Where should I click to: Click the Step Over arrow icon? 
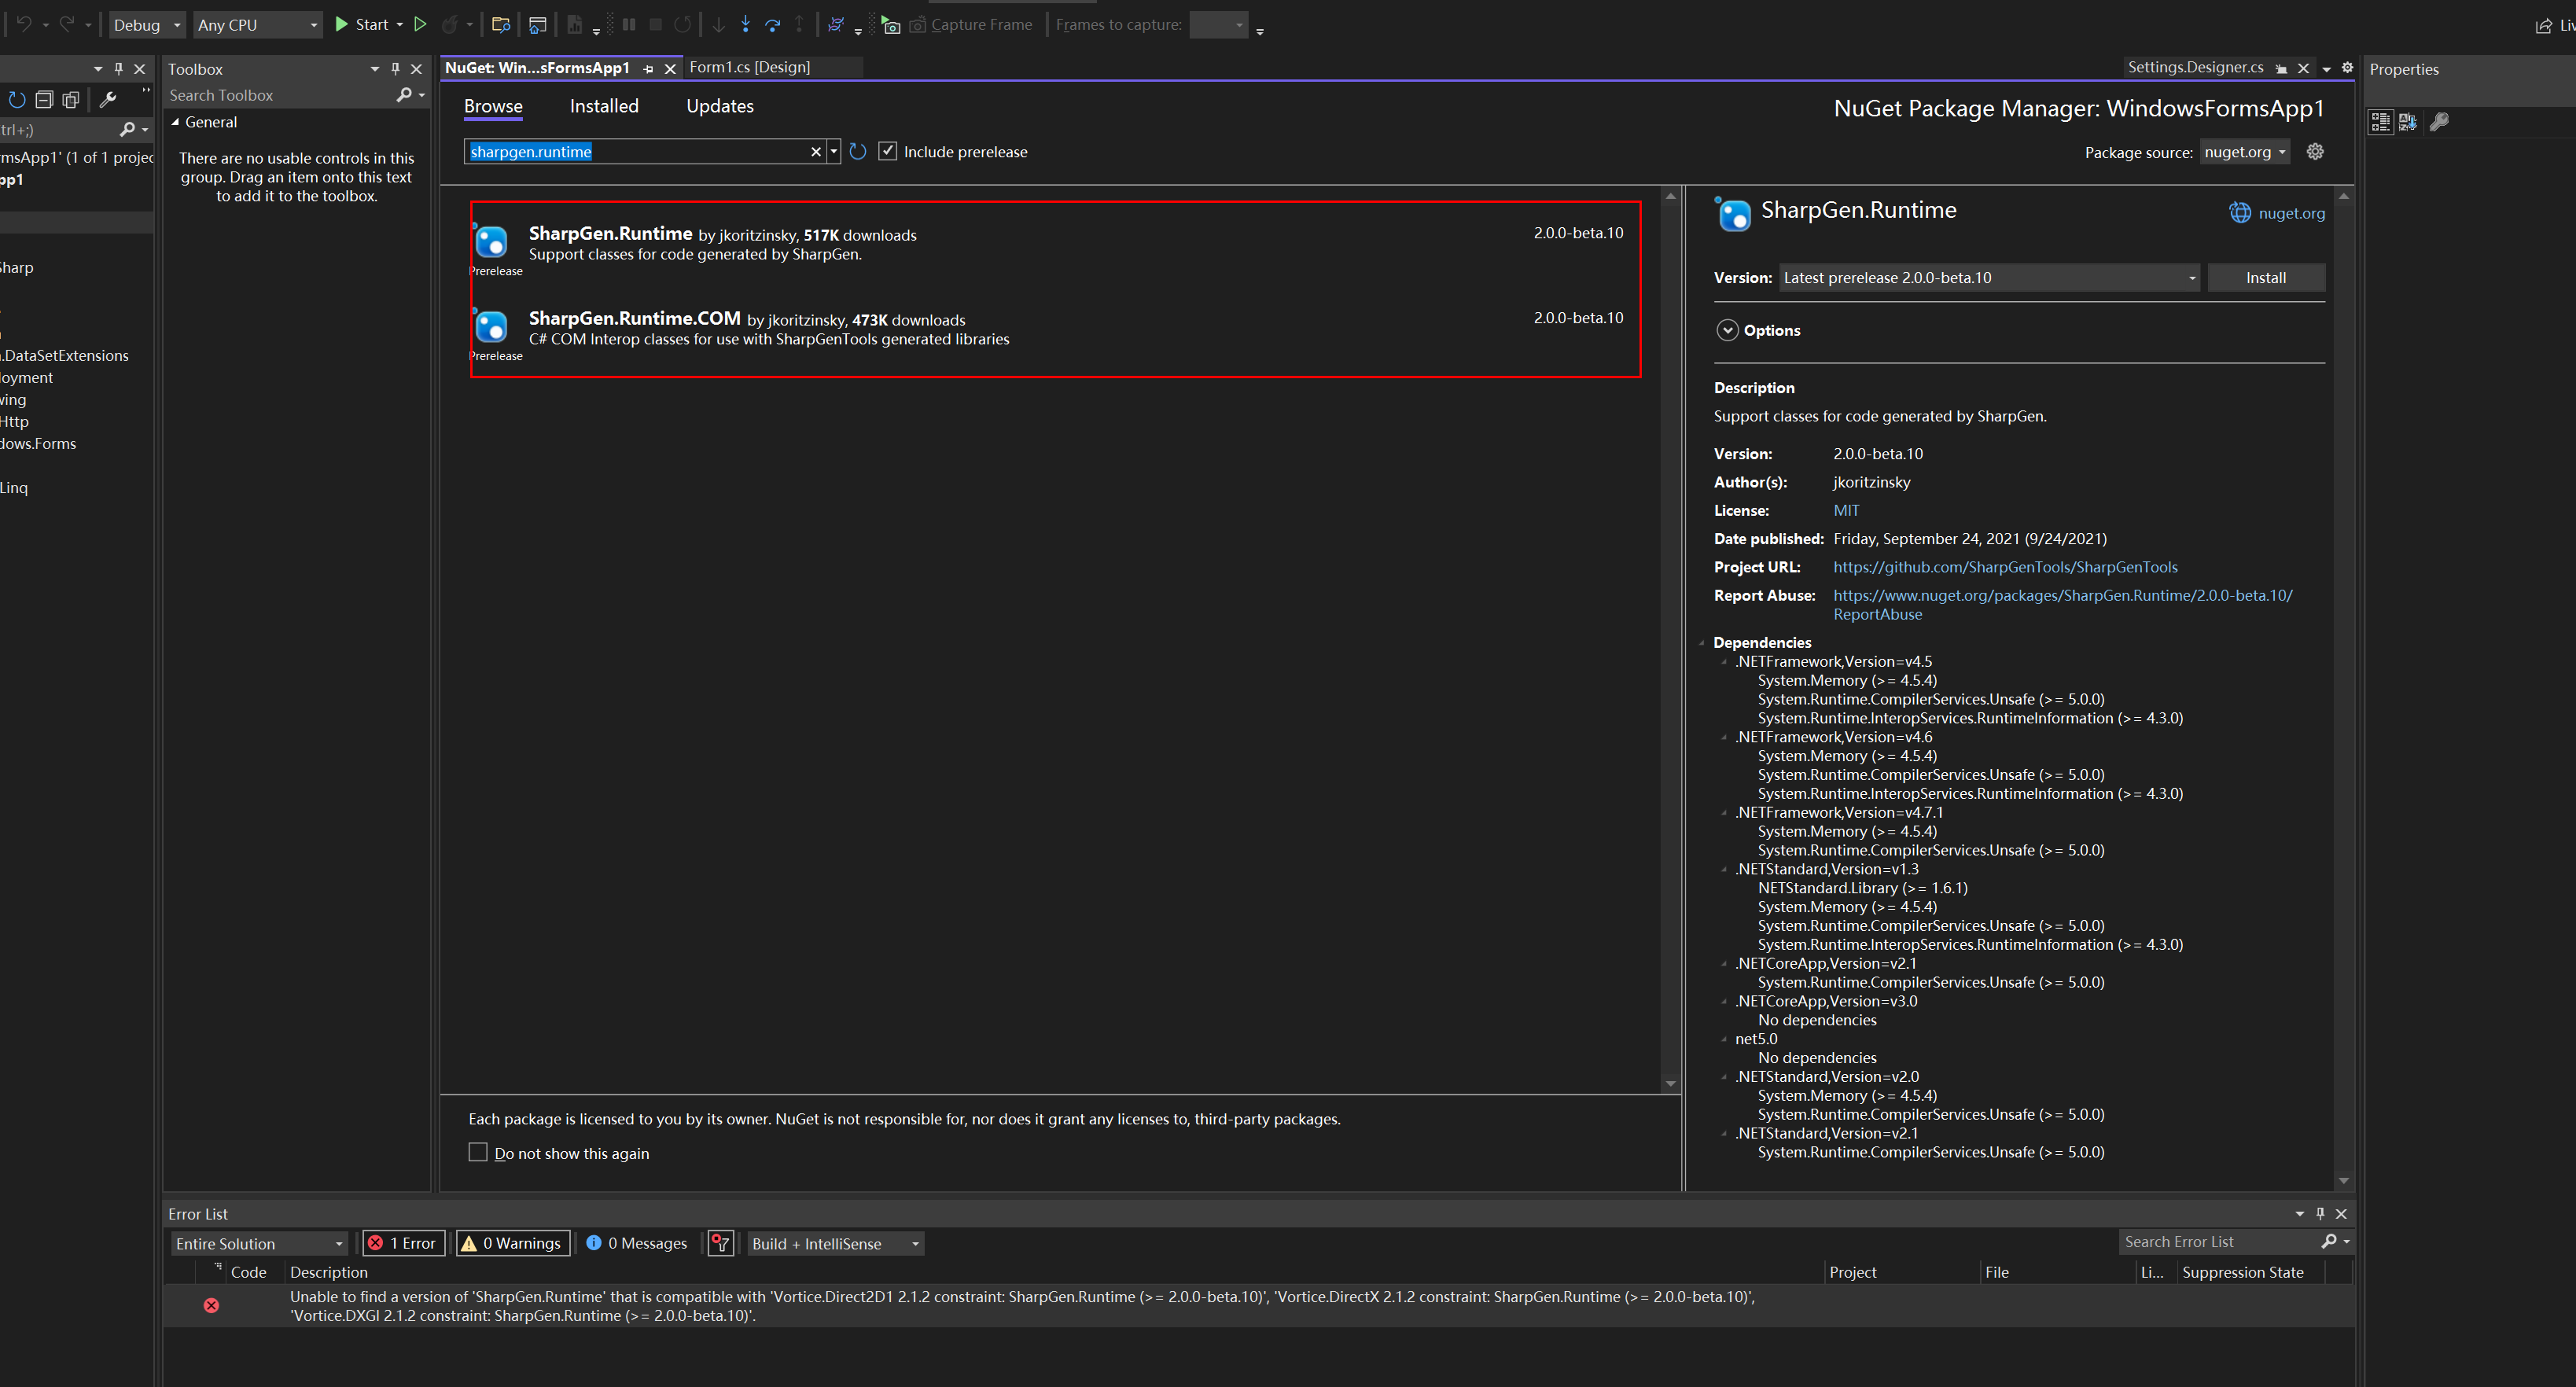point(772,25)
